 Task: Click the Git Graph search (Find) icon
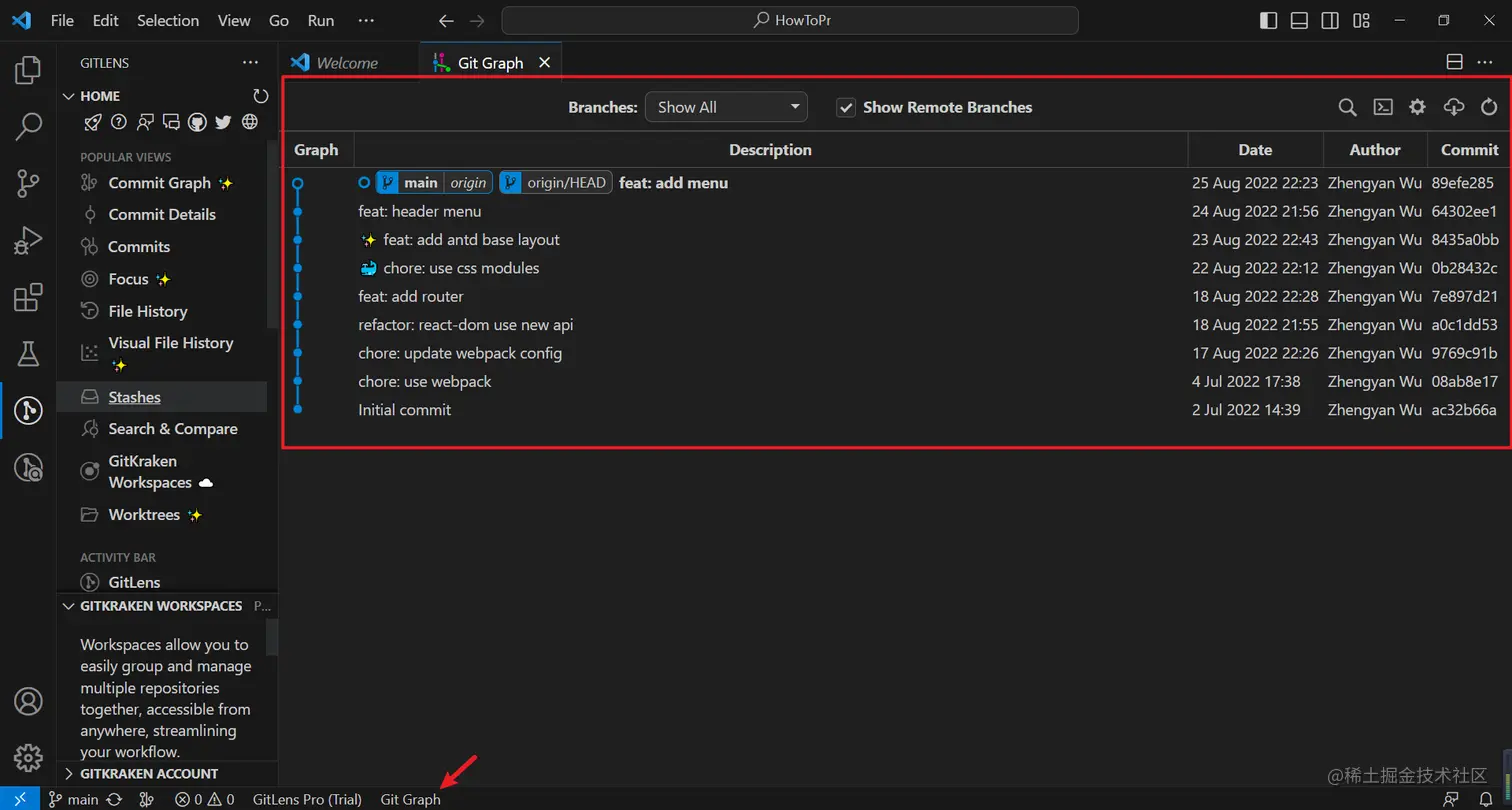click(x=1347, y=107)
